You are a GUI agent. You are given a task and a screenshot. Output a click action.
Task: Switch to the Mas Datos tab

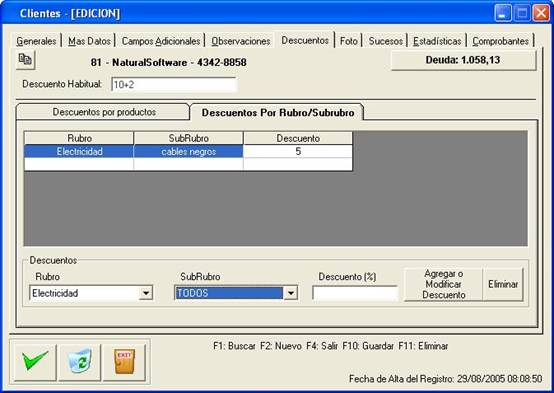[x=89, y=41]
